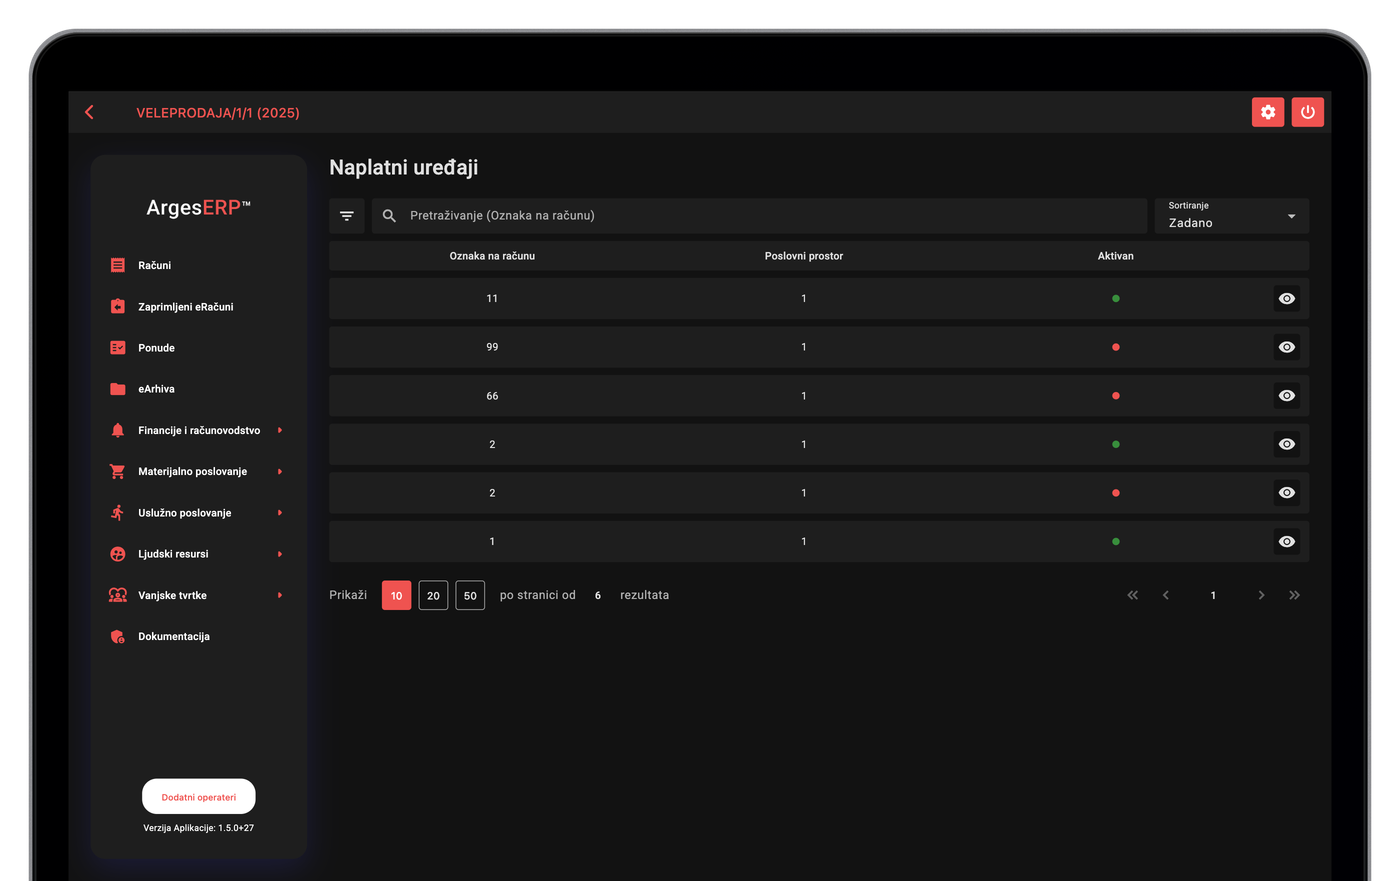The height and width of the screenshot is (881, 1400).
Task: Expand Ljudski resursi submenu arrow
Action: coord(280,554)
